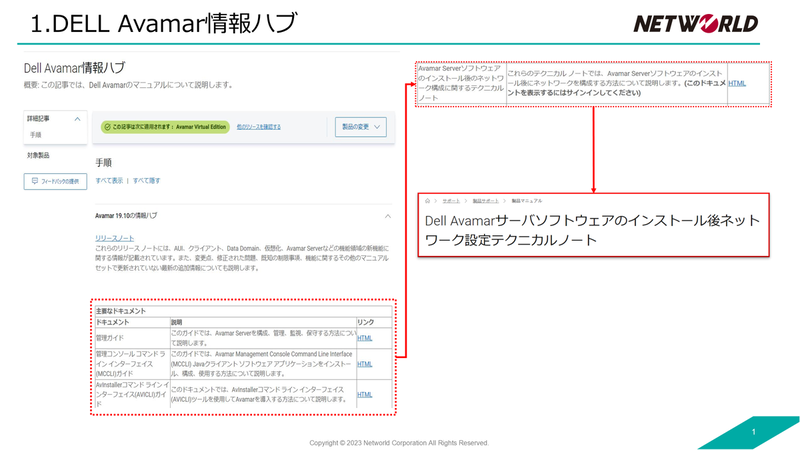Image resolution: width=800 pixels, height=450 pixels.
Task: Click the AVICLI guide document name cell
Action: click(132, 394)
